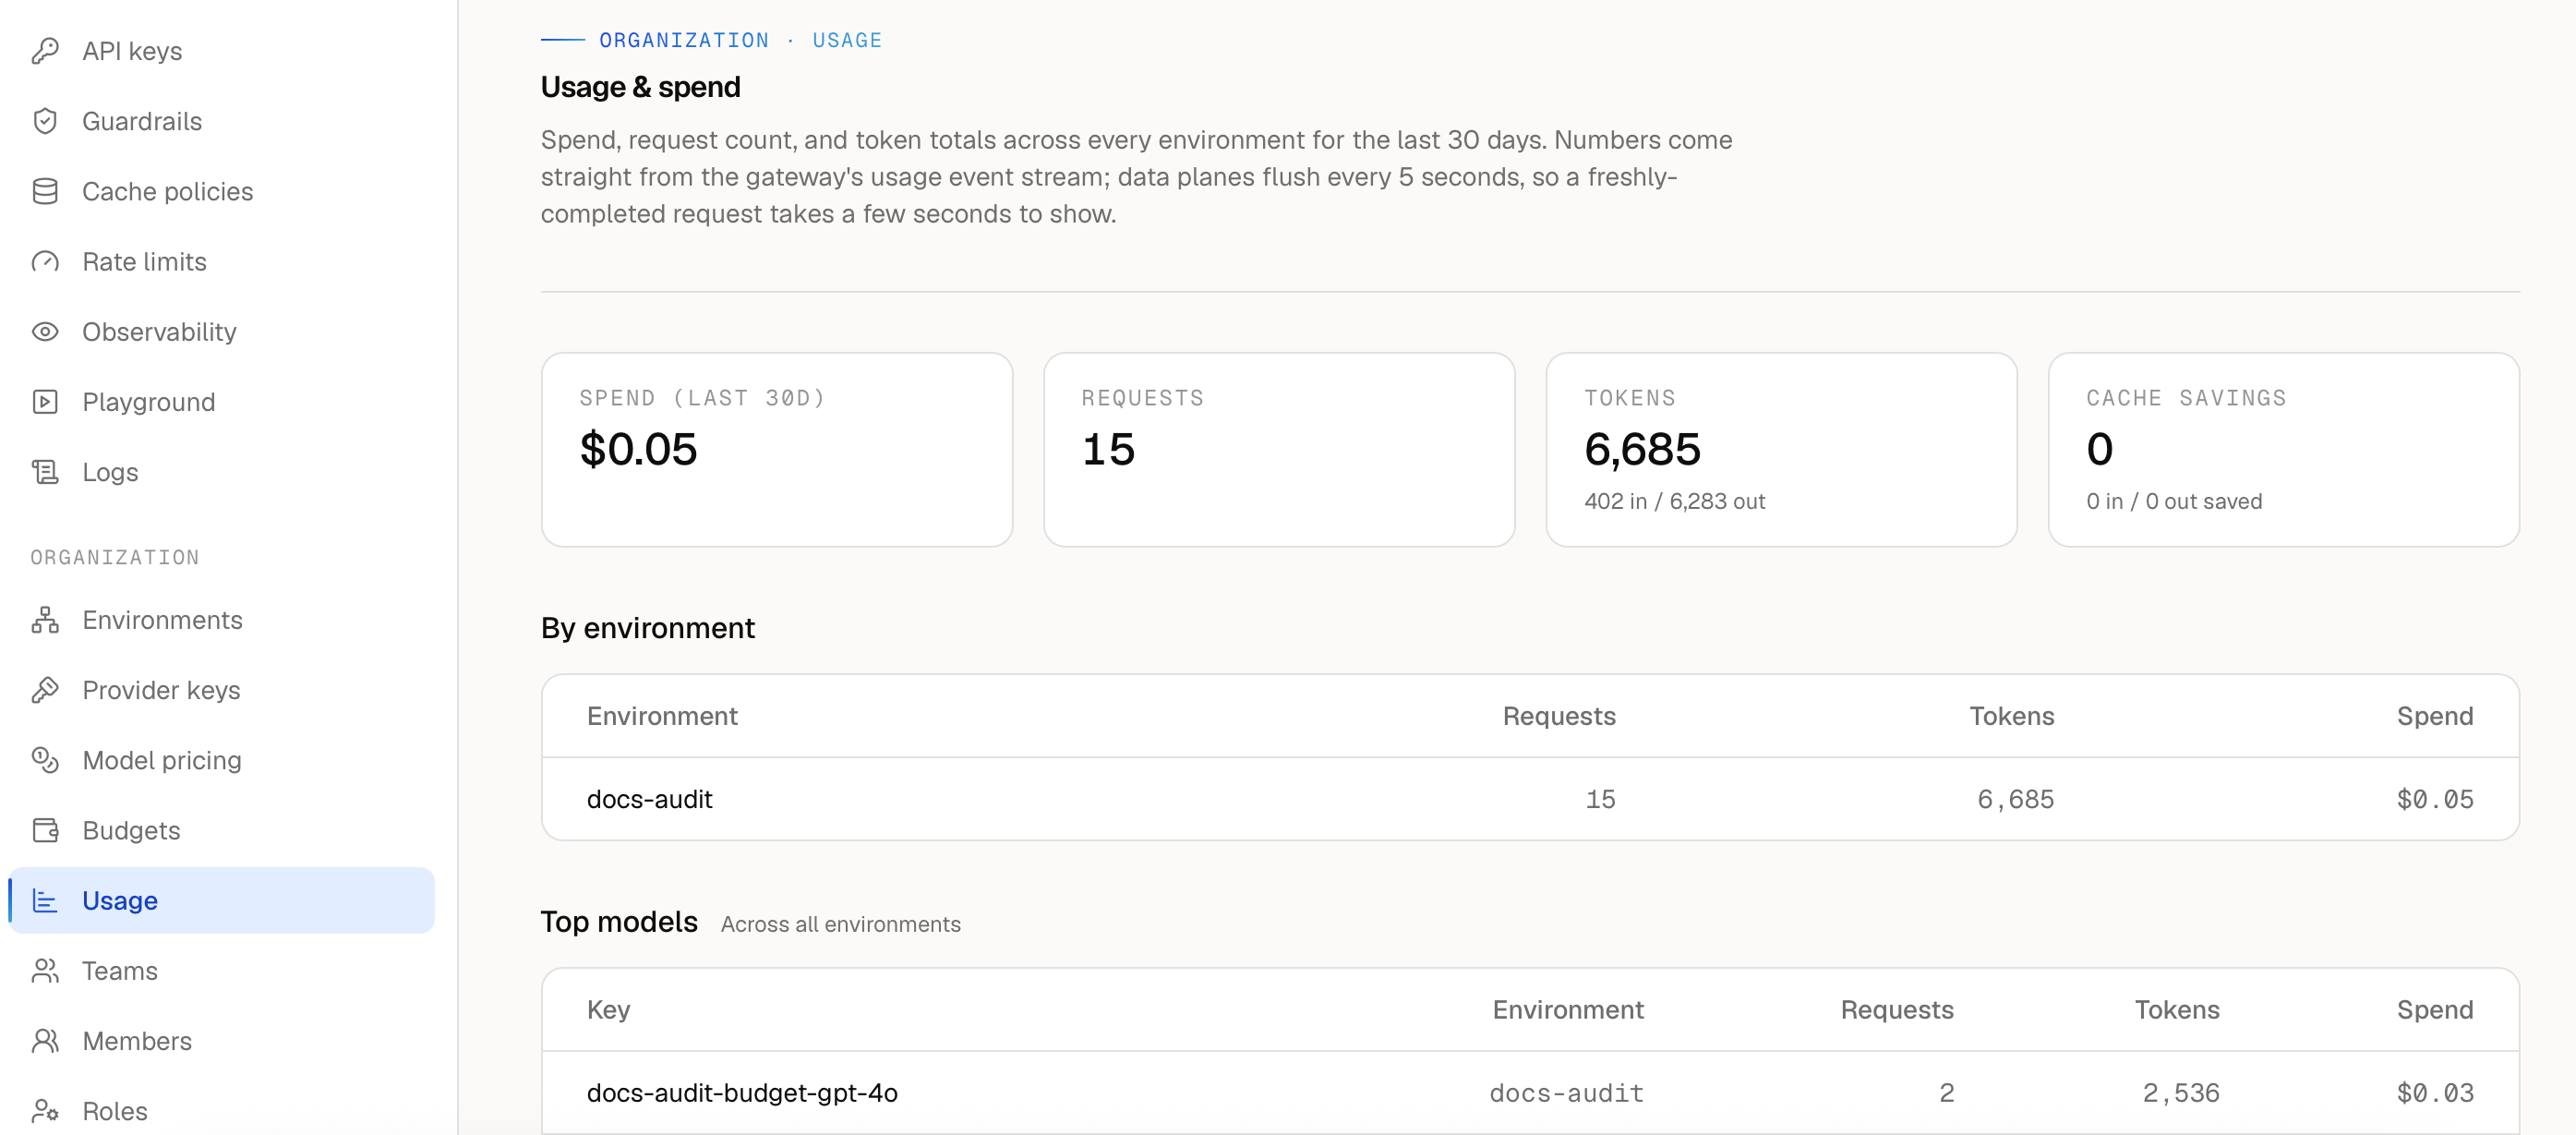This screenshot has height=1135, width=2576.
Task: Click the Guardrails shield icon
Action: click(45, 121)
